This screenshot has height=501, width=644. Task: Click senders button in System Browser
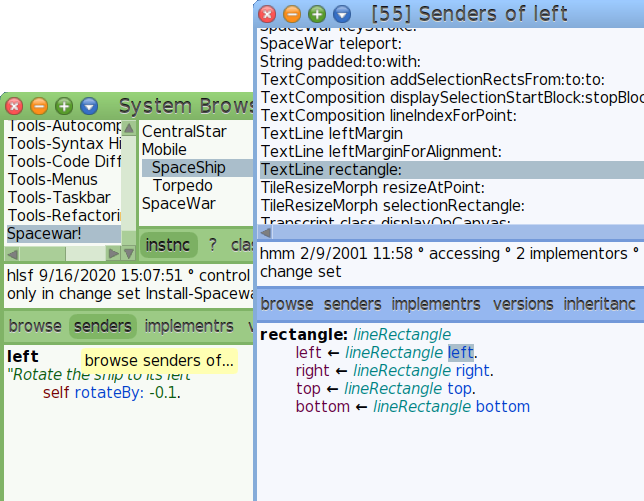coord(103,326)
